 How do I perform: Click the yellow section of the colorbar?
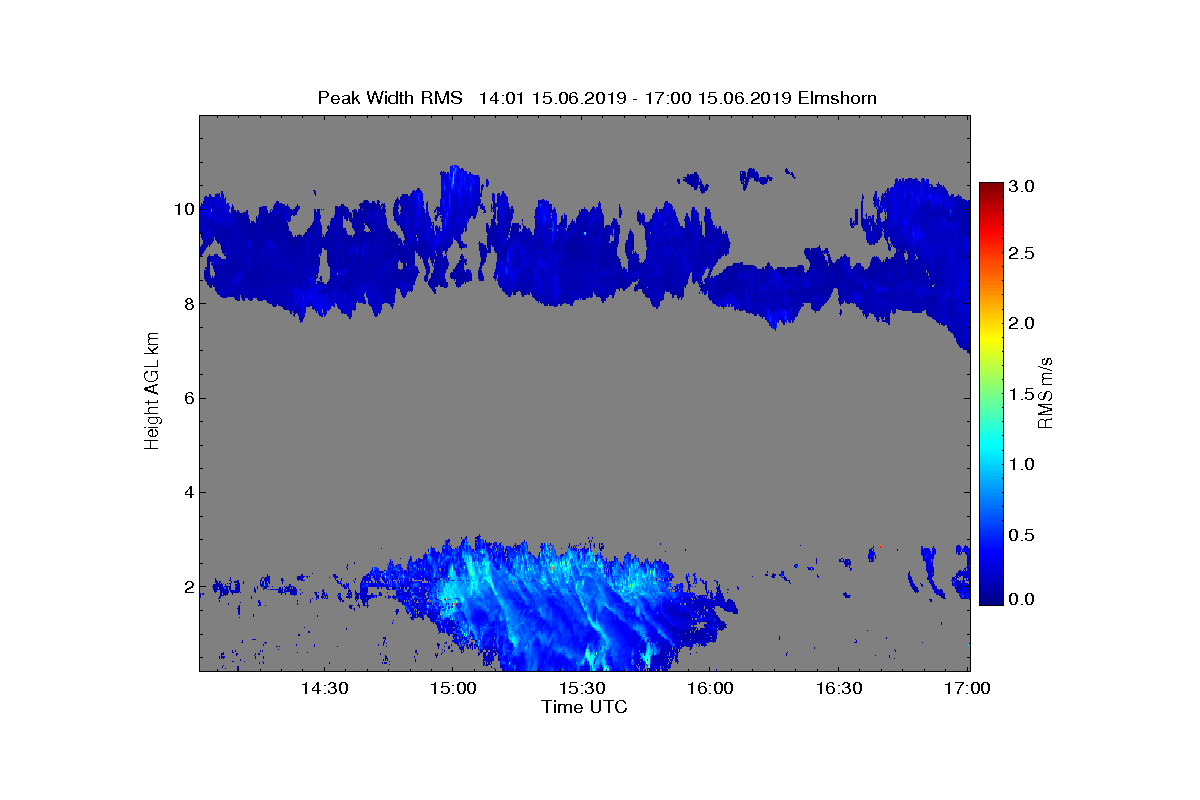tap(991, 340)
